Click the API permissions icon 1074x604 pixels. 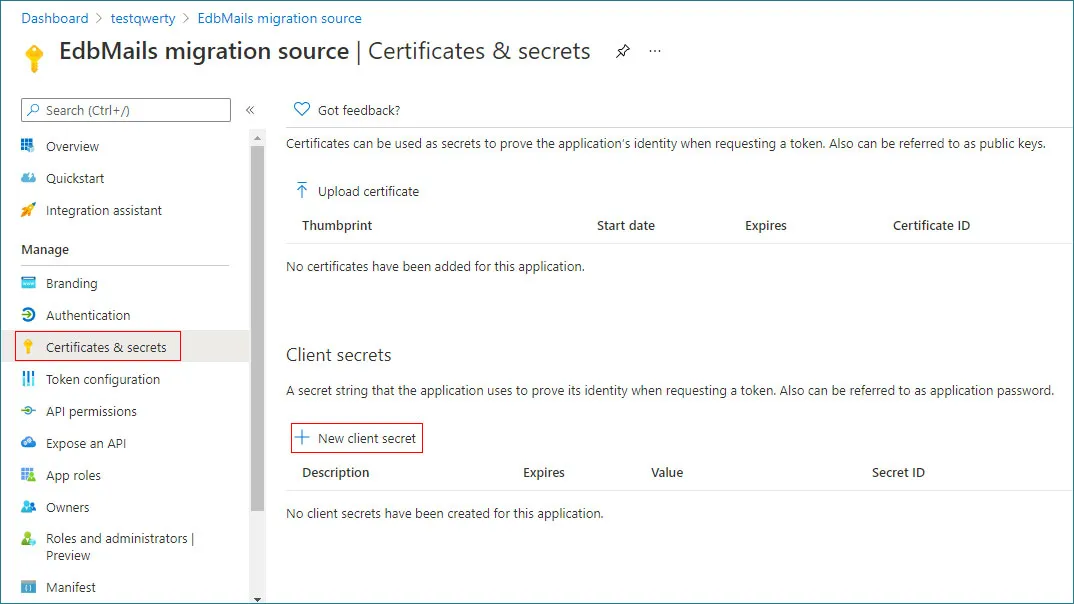click(x=28, y=411)
